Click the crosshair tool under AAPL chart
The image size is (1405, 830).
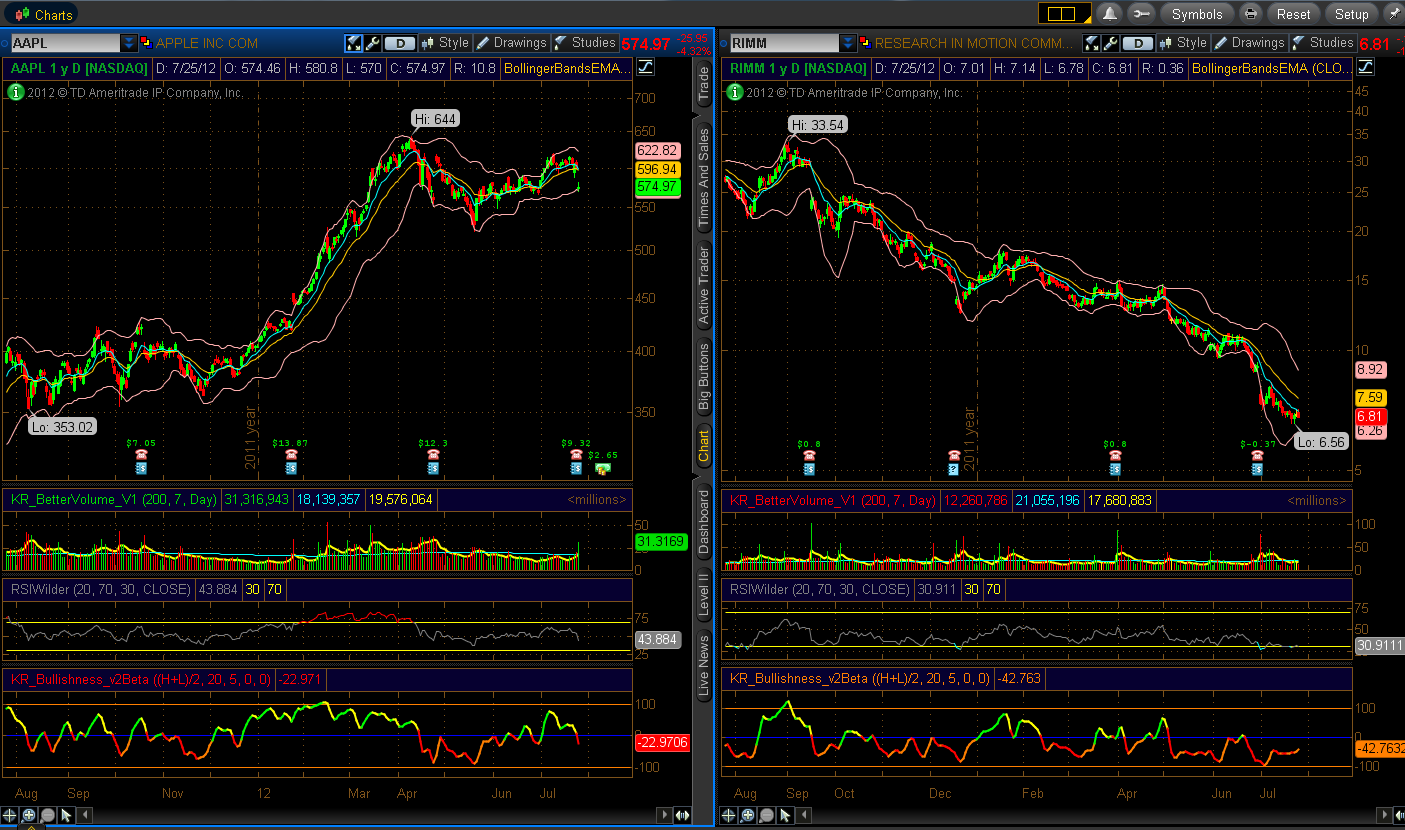click(x=10, y=816)
